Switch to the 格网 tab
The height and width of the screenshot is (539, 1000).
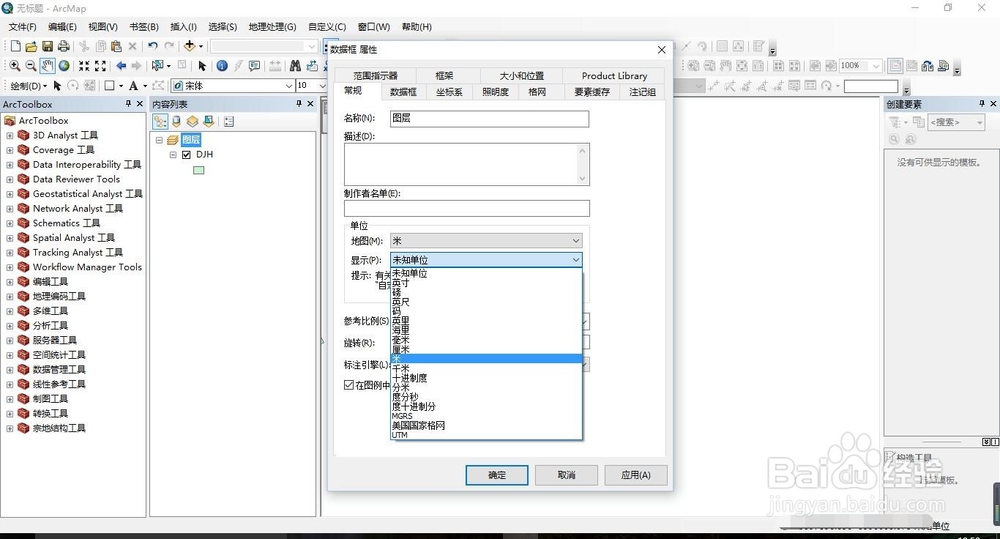pyautogui.click(x=537, y=92)
